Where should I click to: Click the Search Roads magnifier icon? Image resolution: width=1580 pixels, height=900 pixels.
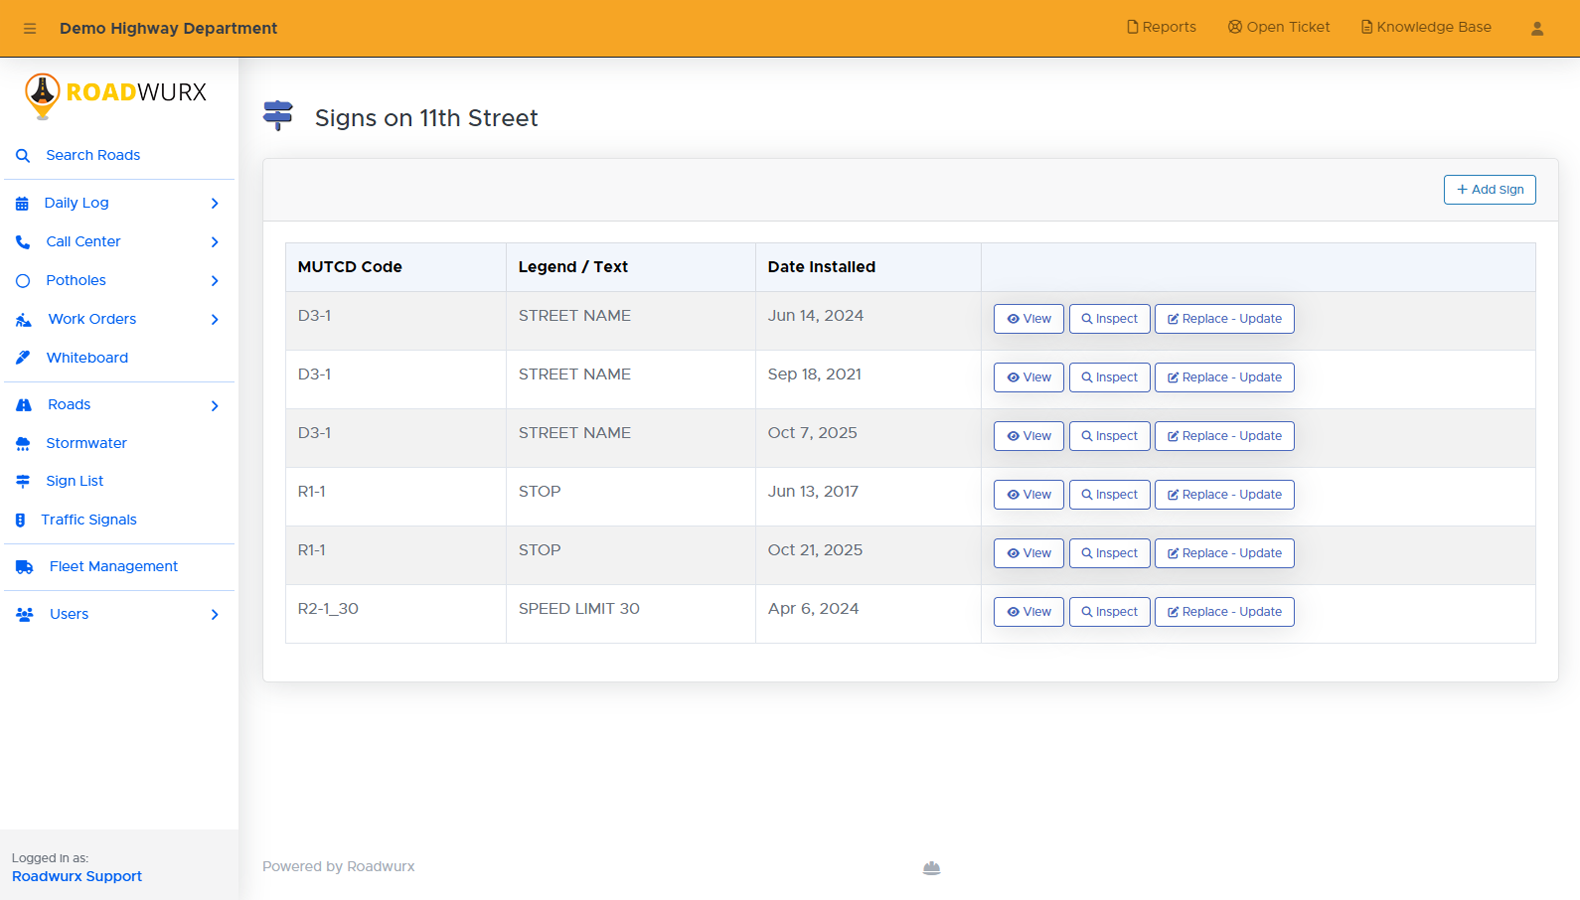tap(23, 156)
